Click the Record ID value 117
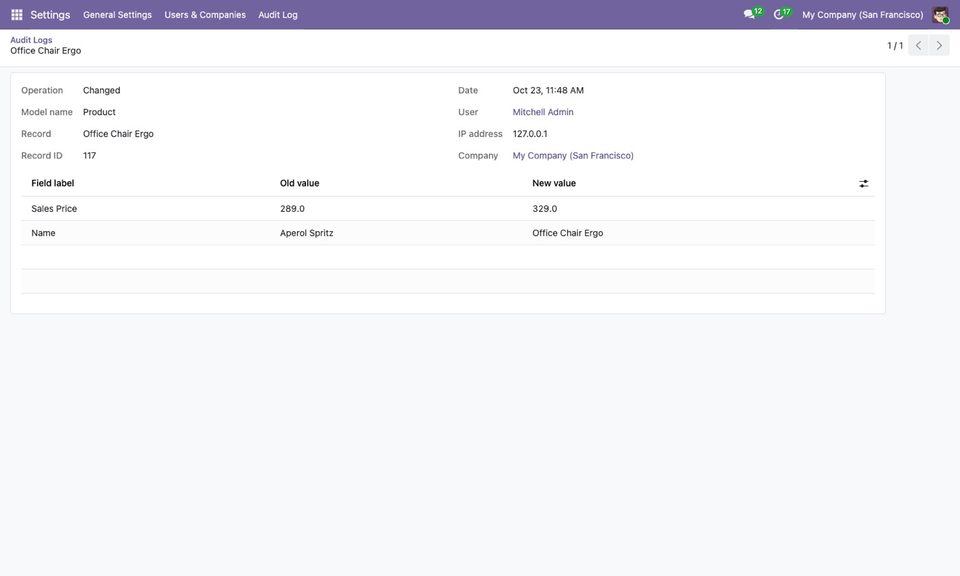The image size is (960, 576). pyautogui.click(x=89, y=155)
